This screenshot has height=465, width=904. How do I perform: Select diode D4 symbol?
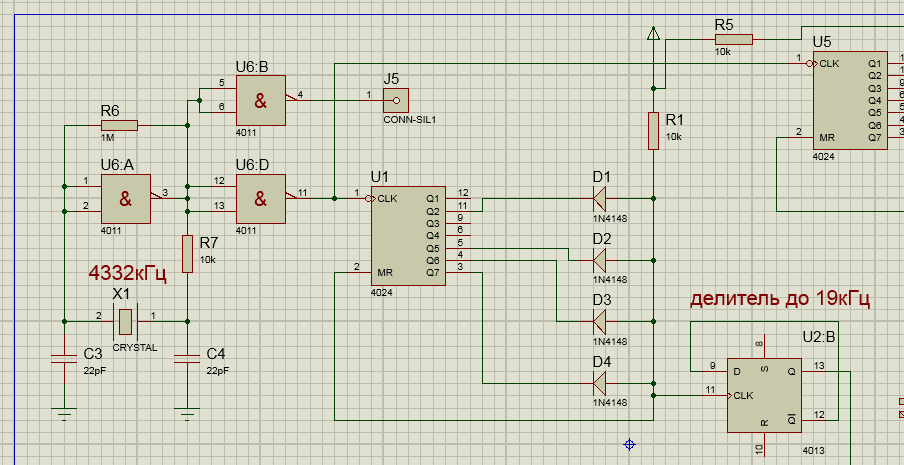600,382
